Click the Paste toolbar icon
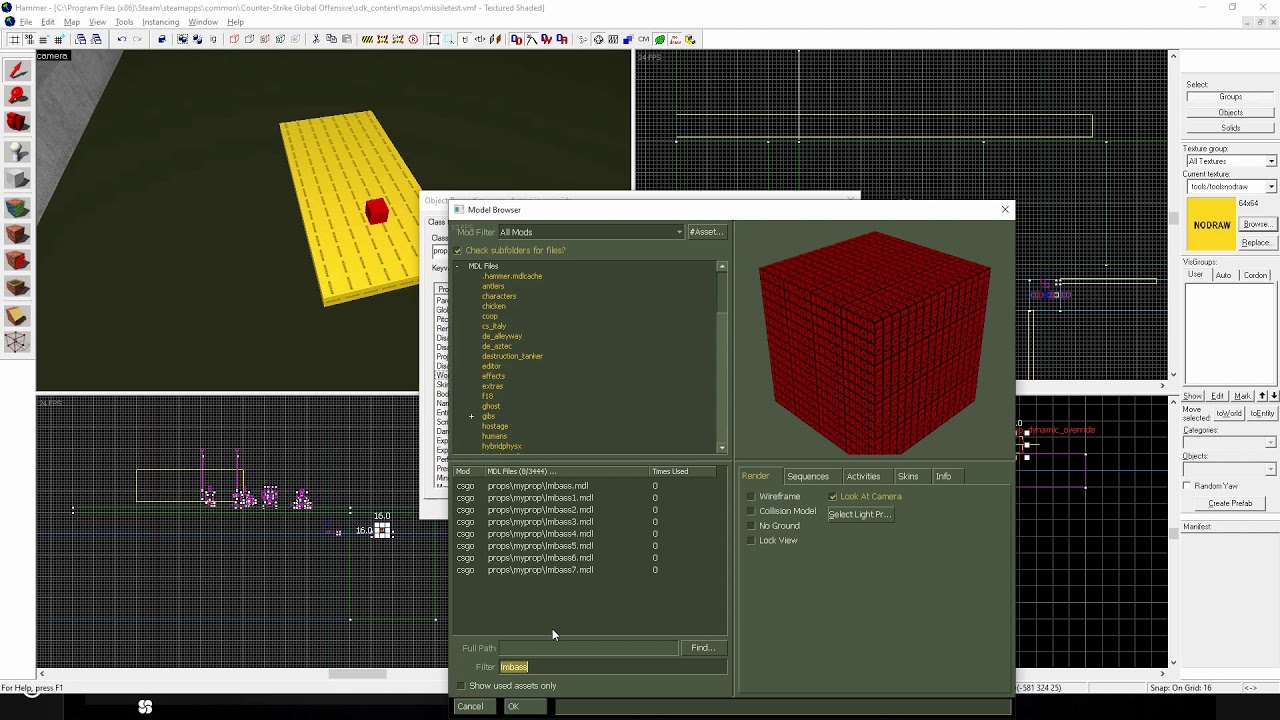The image size is (1280, 720). point(346,40)
